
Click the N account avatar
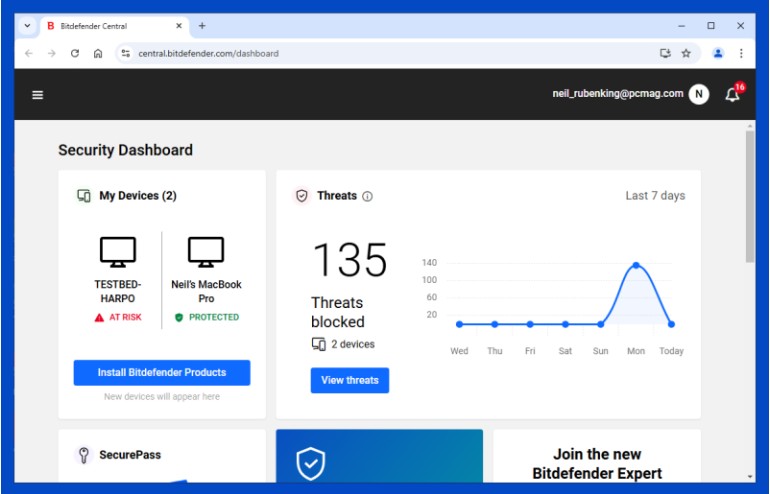point(699,94)
